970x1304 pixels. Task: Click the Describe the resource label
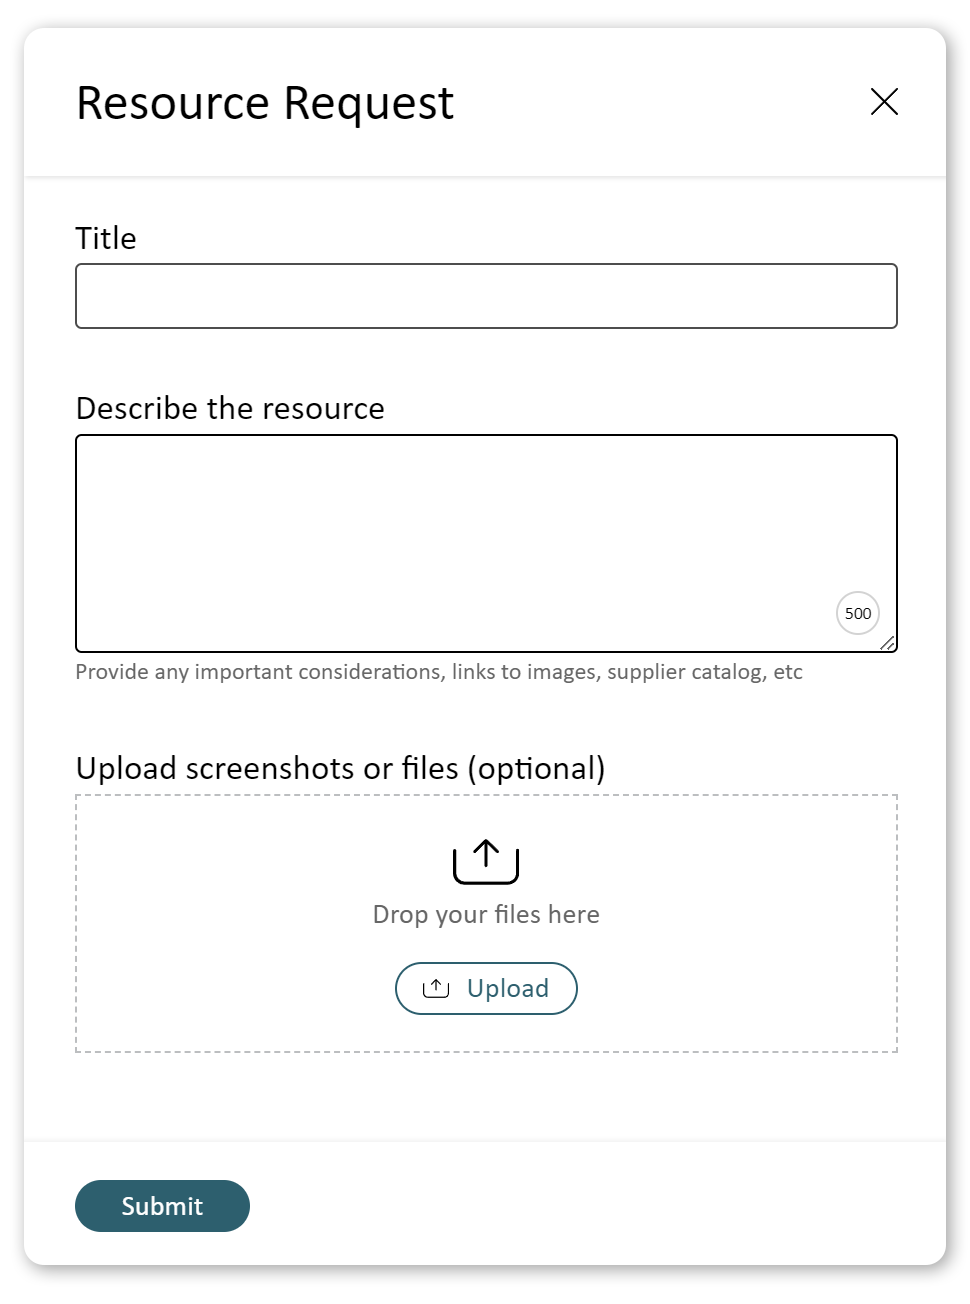[x=230, y=408]
